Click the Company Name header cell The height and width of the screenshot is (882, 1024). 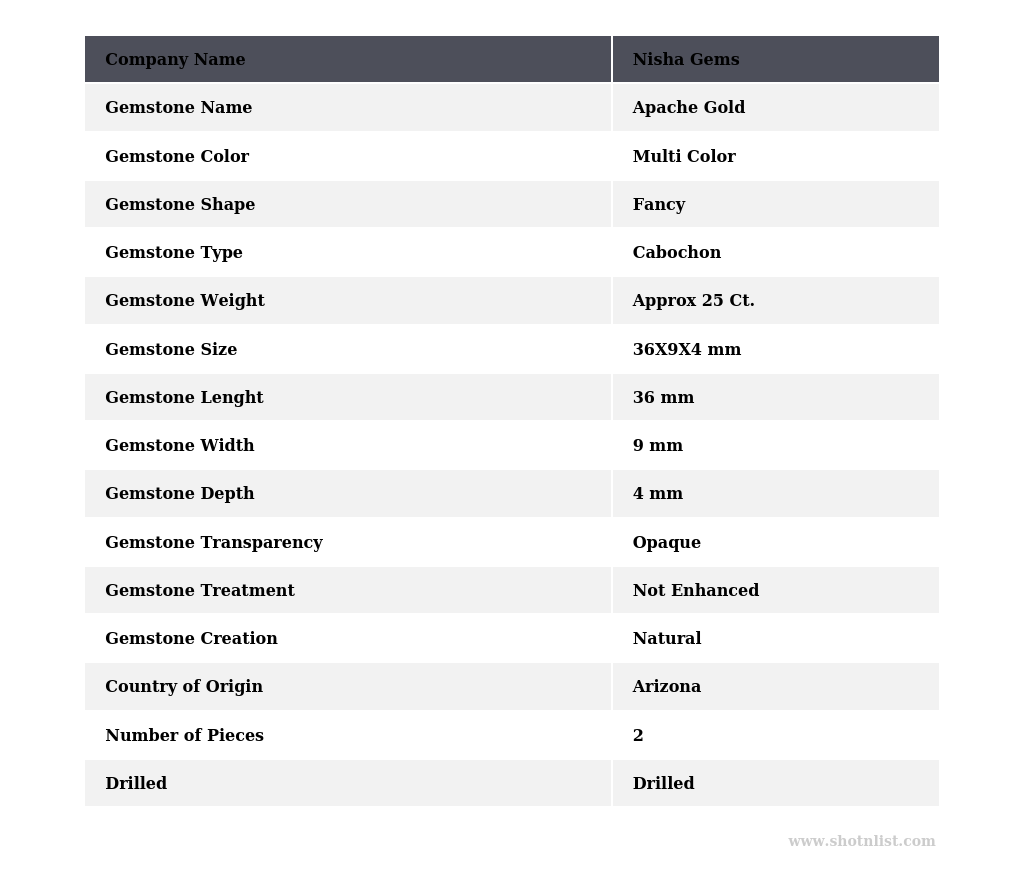coord(175,60)
